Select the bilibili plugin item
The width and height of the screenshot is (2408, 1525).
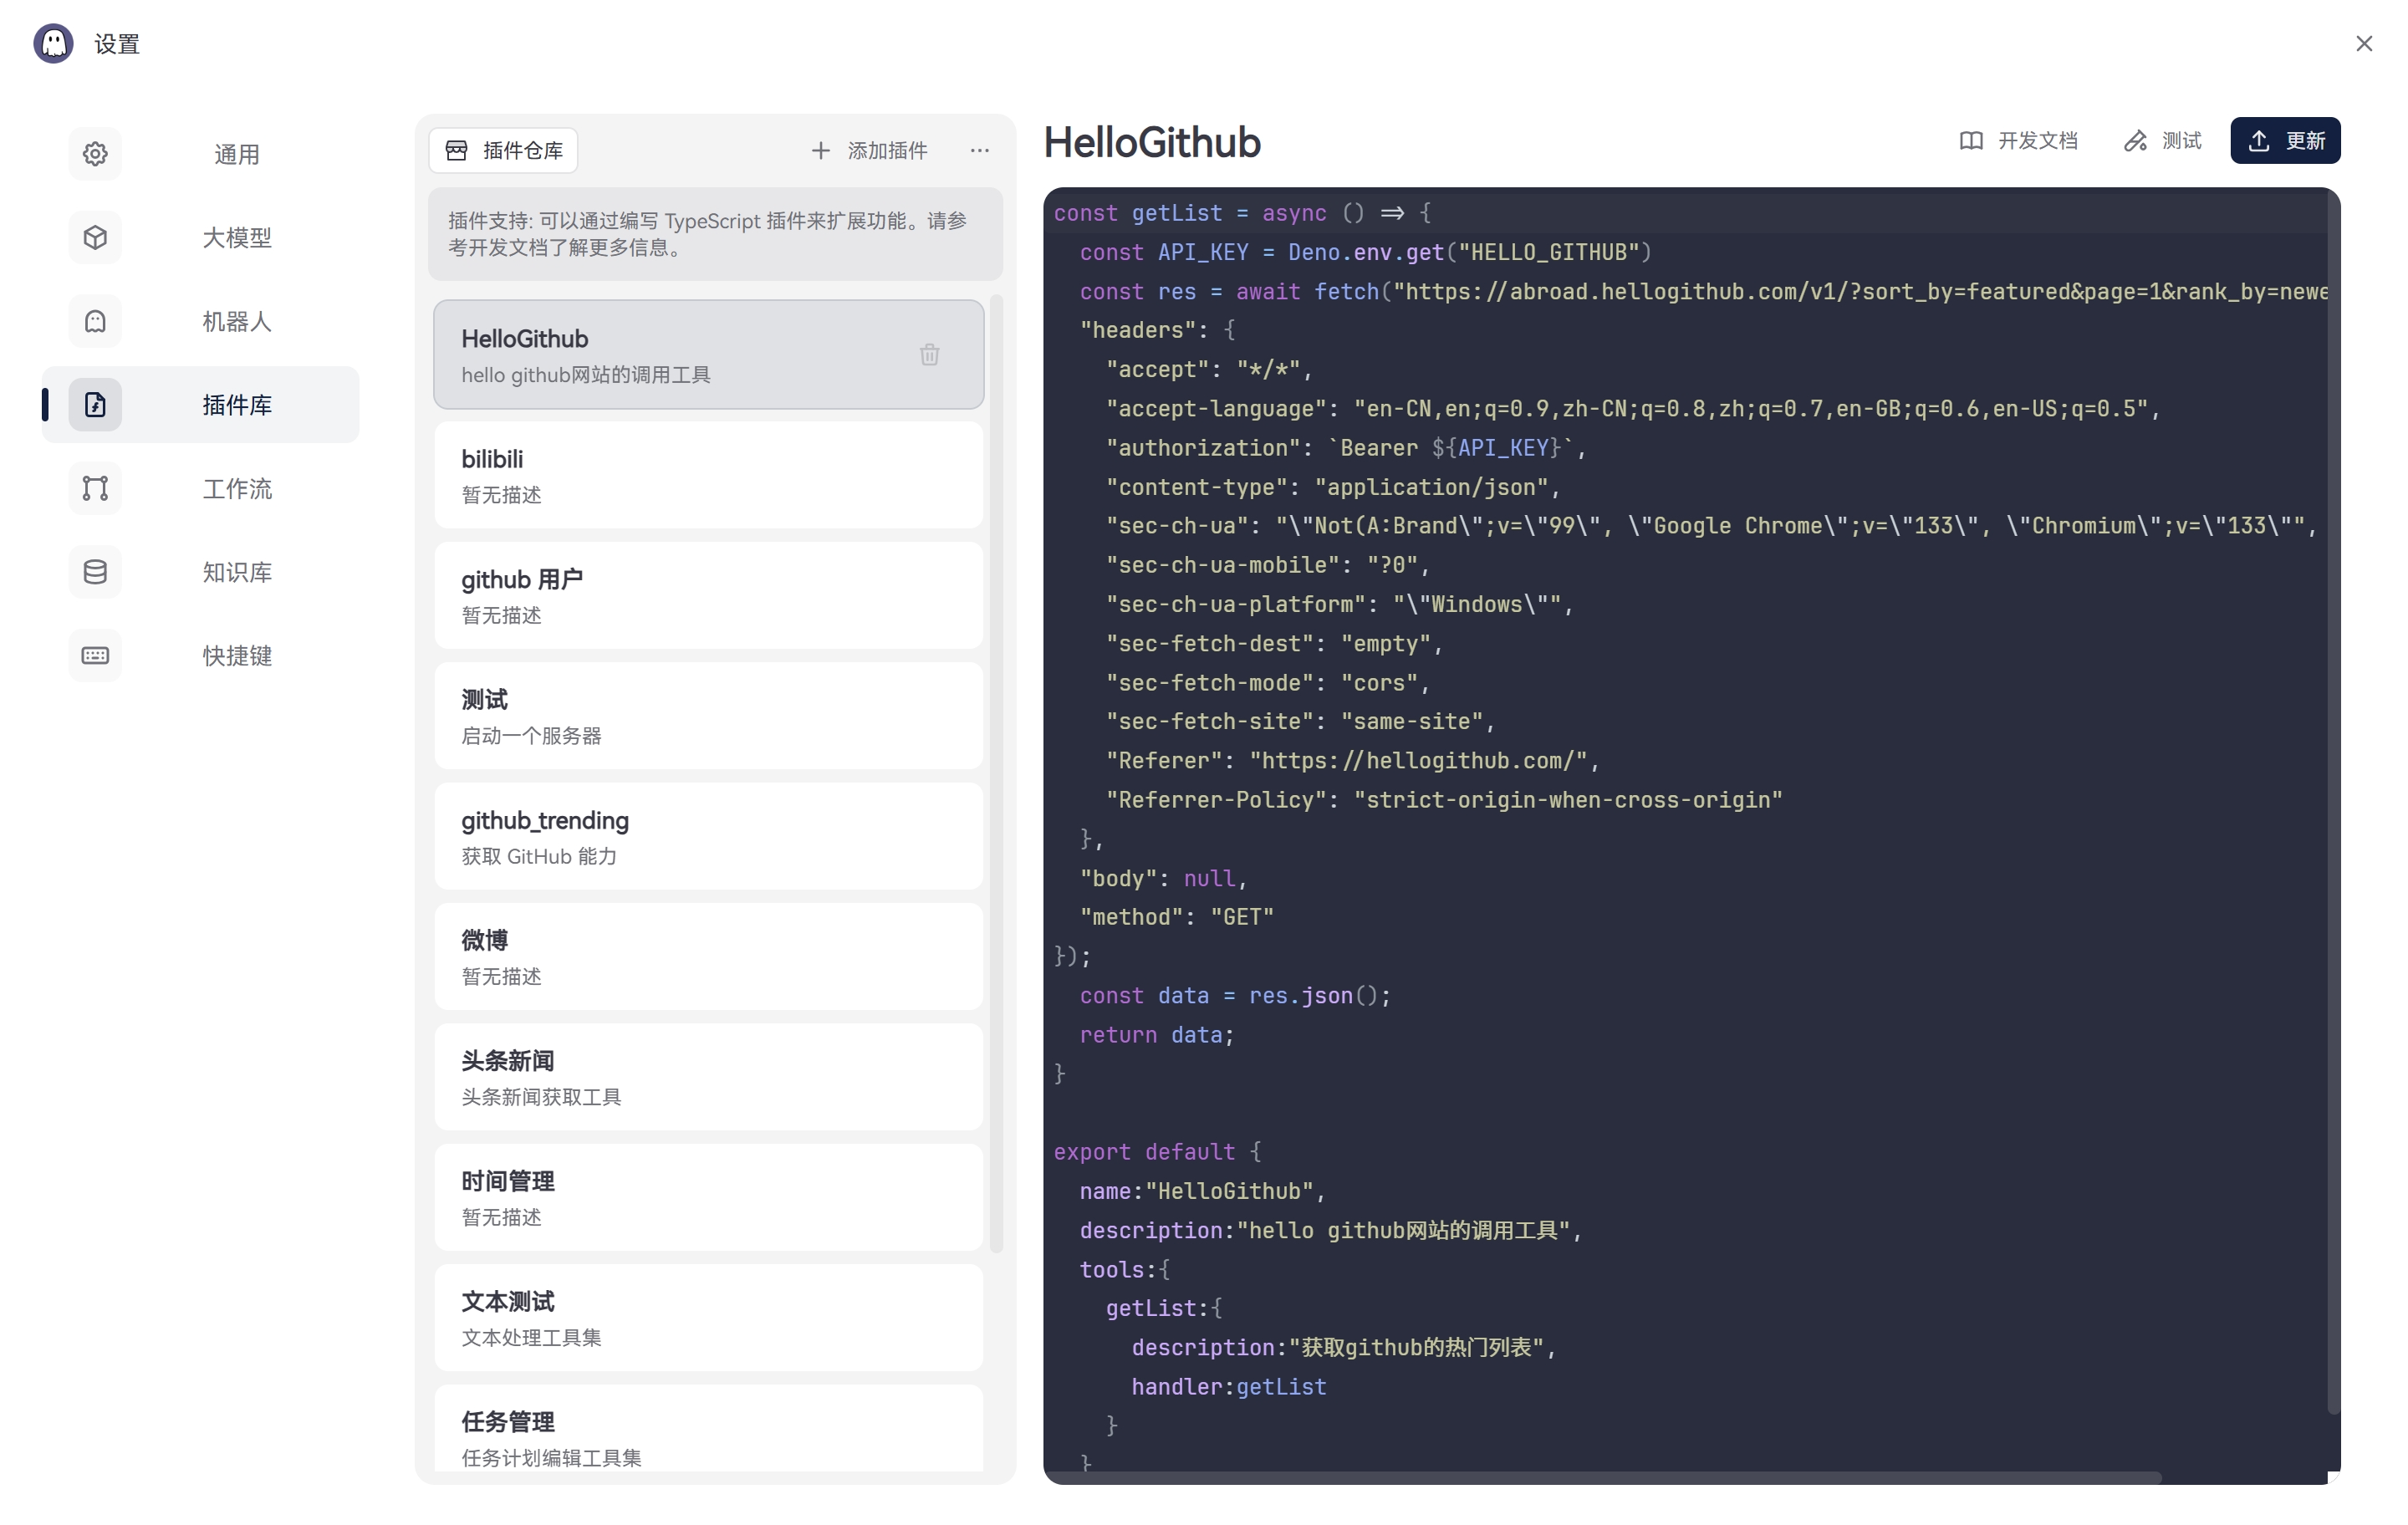(x=708, y=475)
